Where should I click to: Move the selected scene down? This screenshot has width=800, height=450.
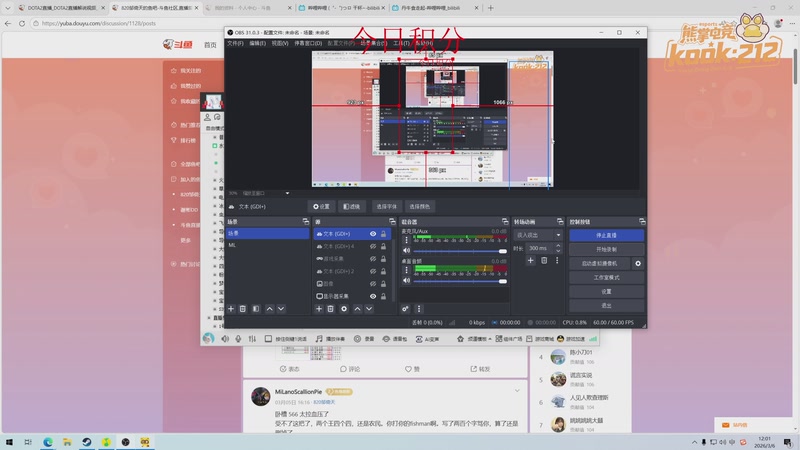(281, 309)
